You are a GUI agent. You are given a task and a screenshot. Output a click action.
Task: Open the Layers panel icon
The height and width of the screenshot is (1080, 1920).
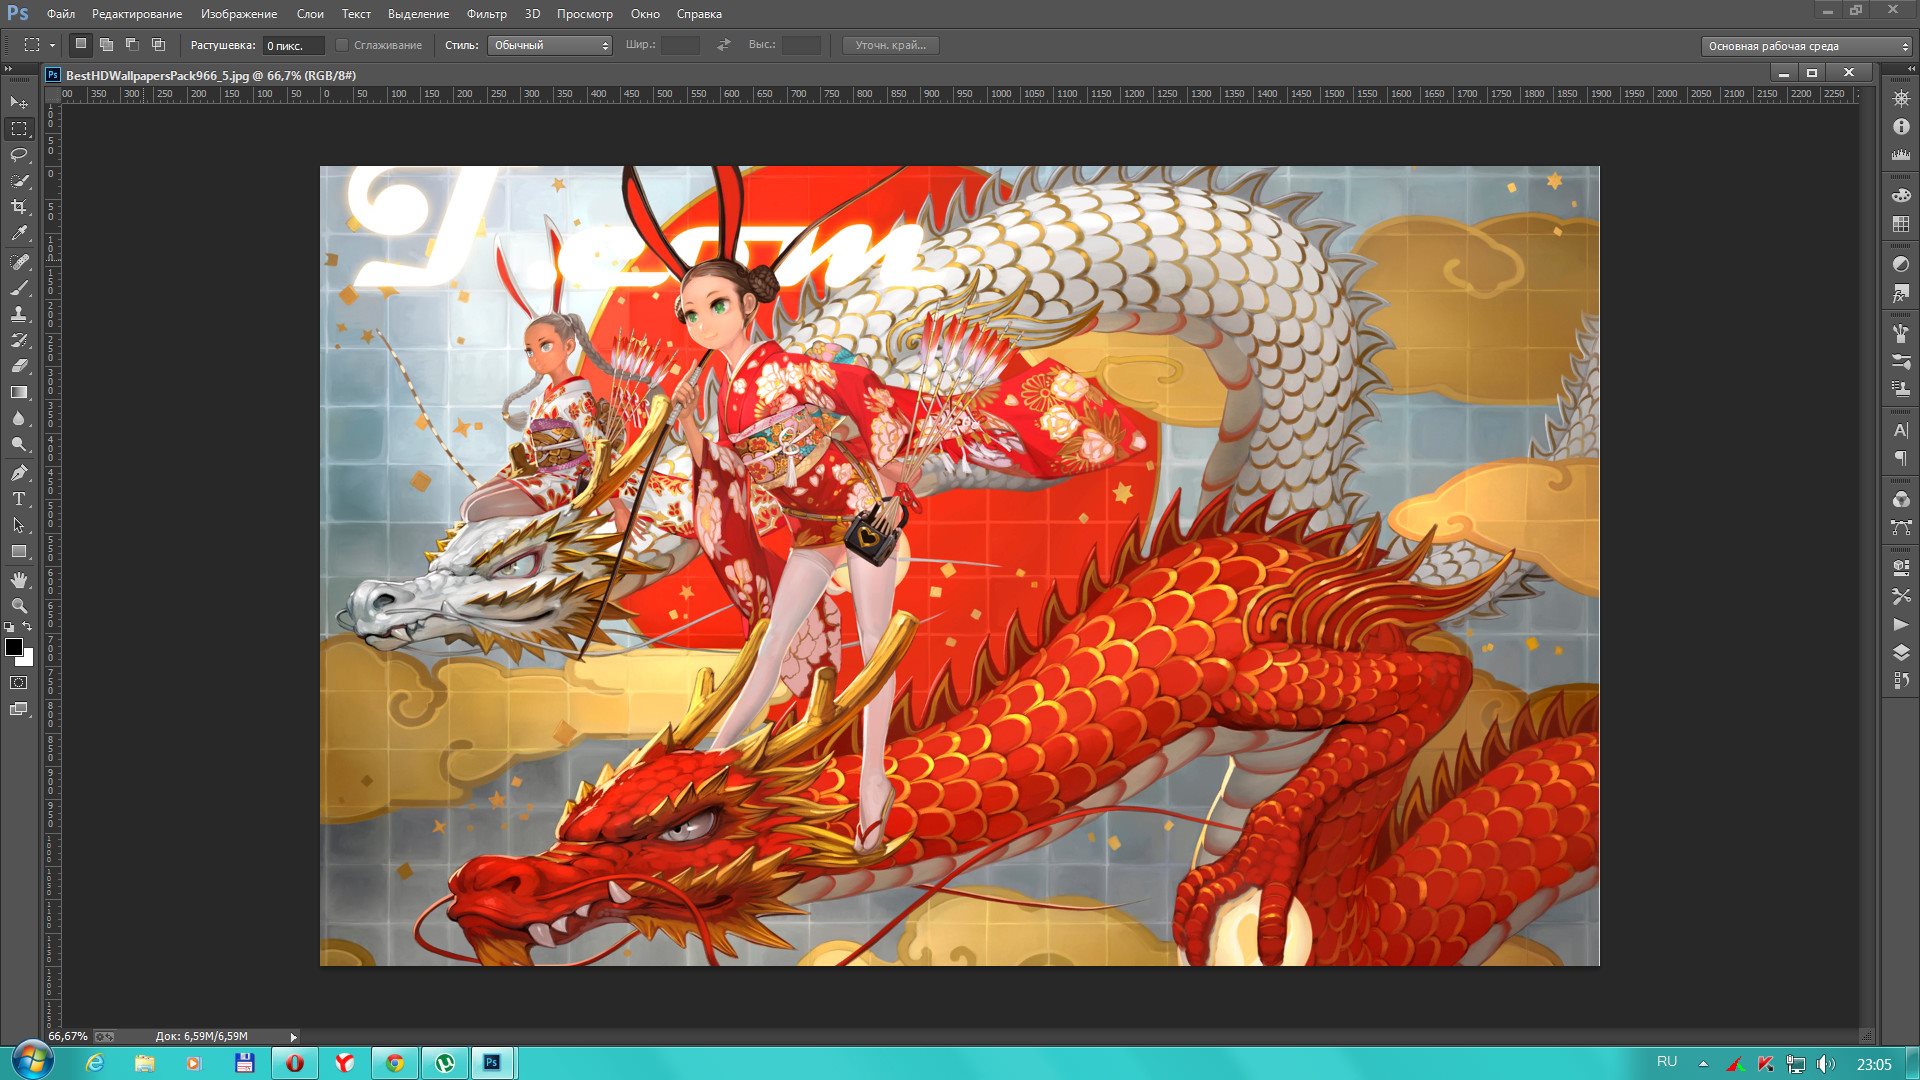[x=1901, y=652]
